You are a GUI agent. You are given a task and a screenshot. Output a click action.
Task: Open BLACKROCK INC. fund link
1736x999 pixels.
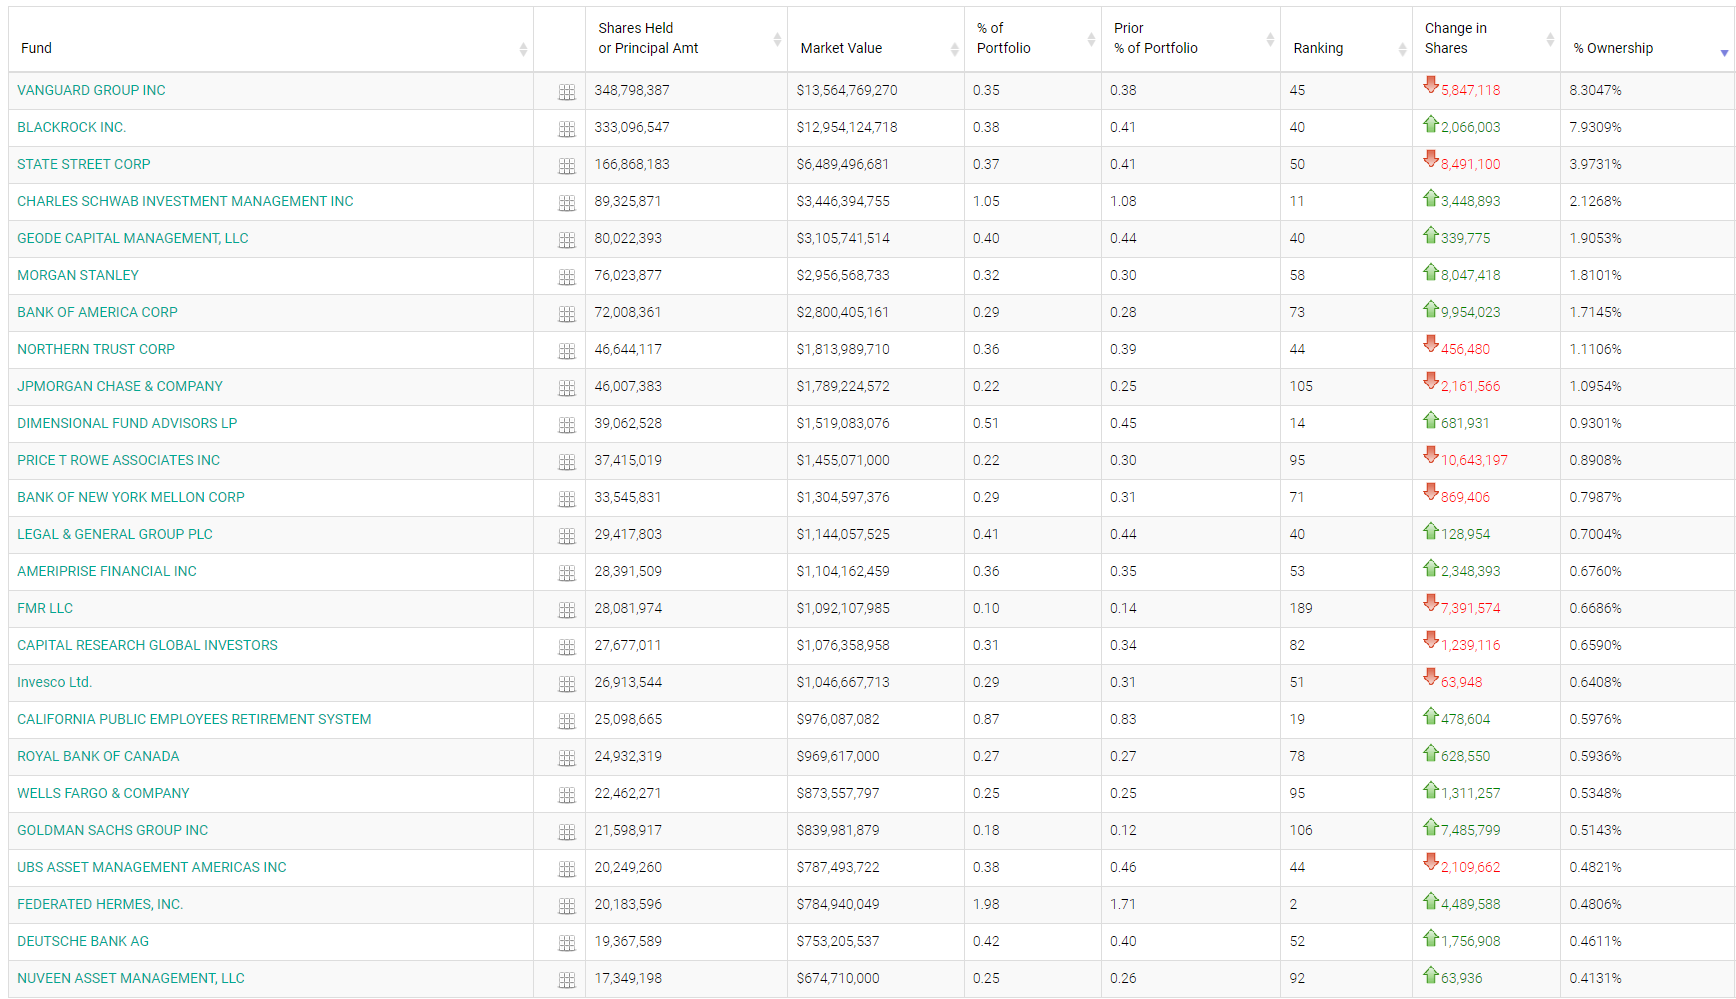coord(72,127)
